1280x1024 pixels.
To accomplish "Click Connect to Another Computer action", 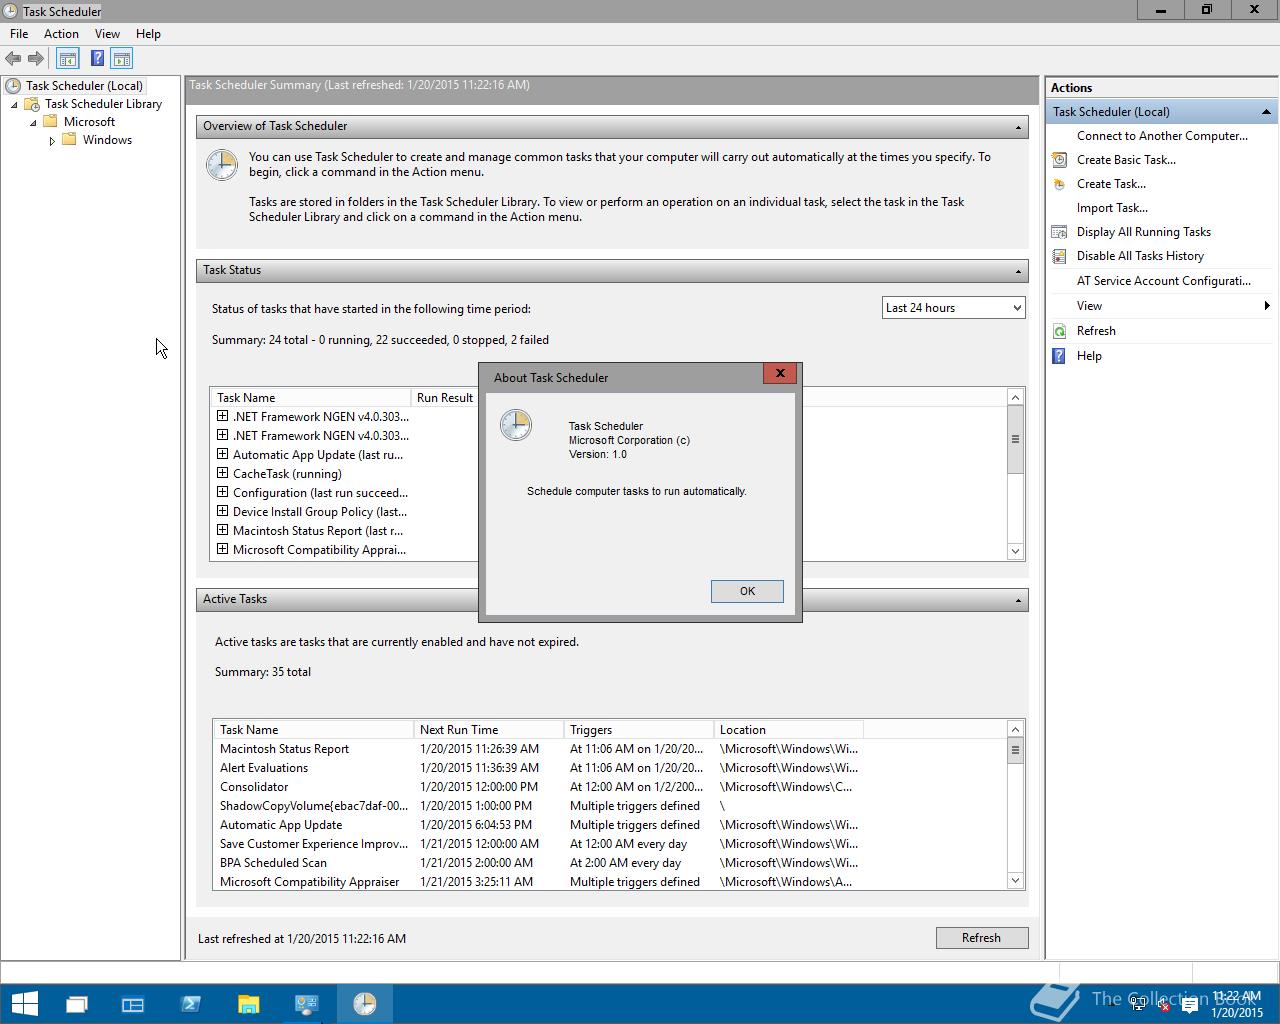I will point(1162,136).
